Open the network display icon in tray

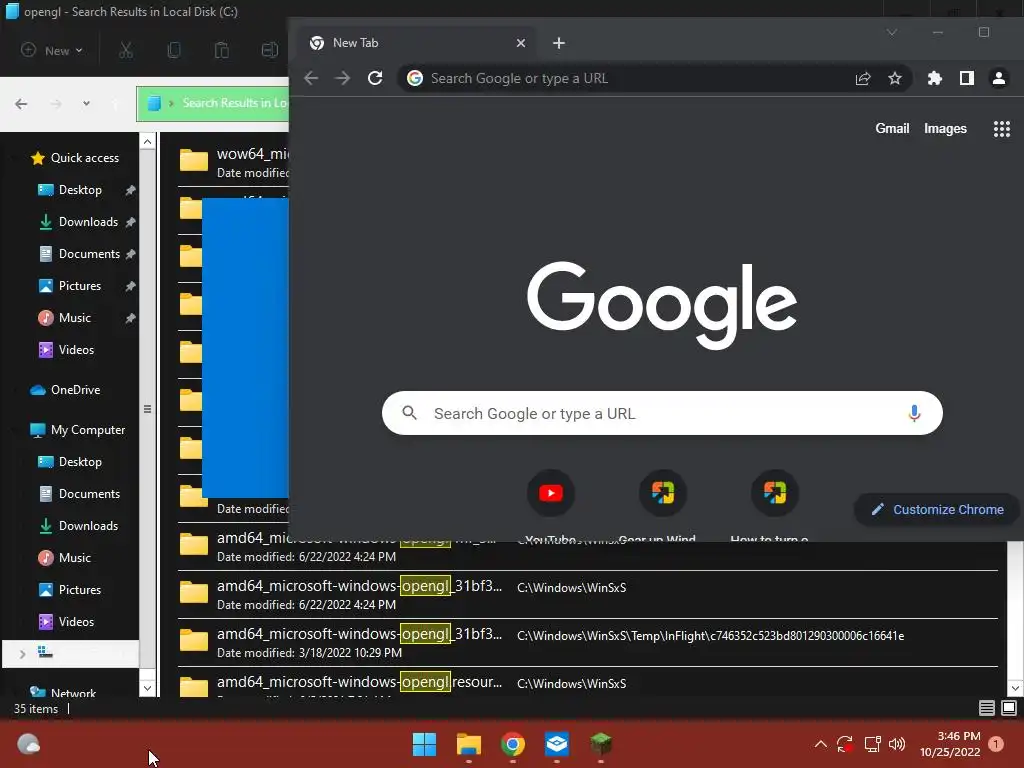[872, 744]
